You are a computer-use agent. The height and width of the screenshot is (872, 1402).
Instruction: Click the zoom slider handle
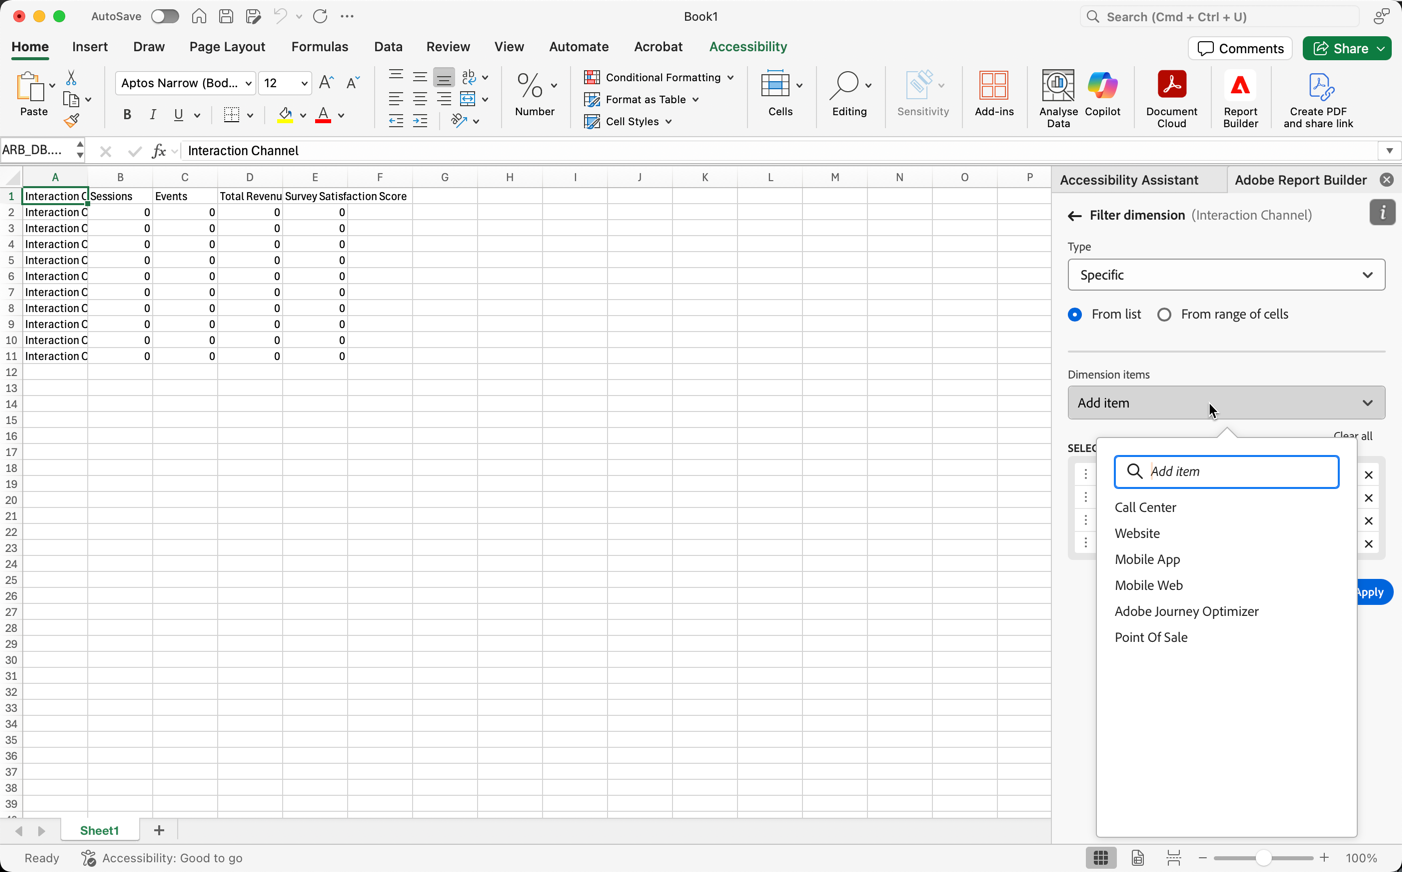(x=1264, y=858)
